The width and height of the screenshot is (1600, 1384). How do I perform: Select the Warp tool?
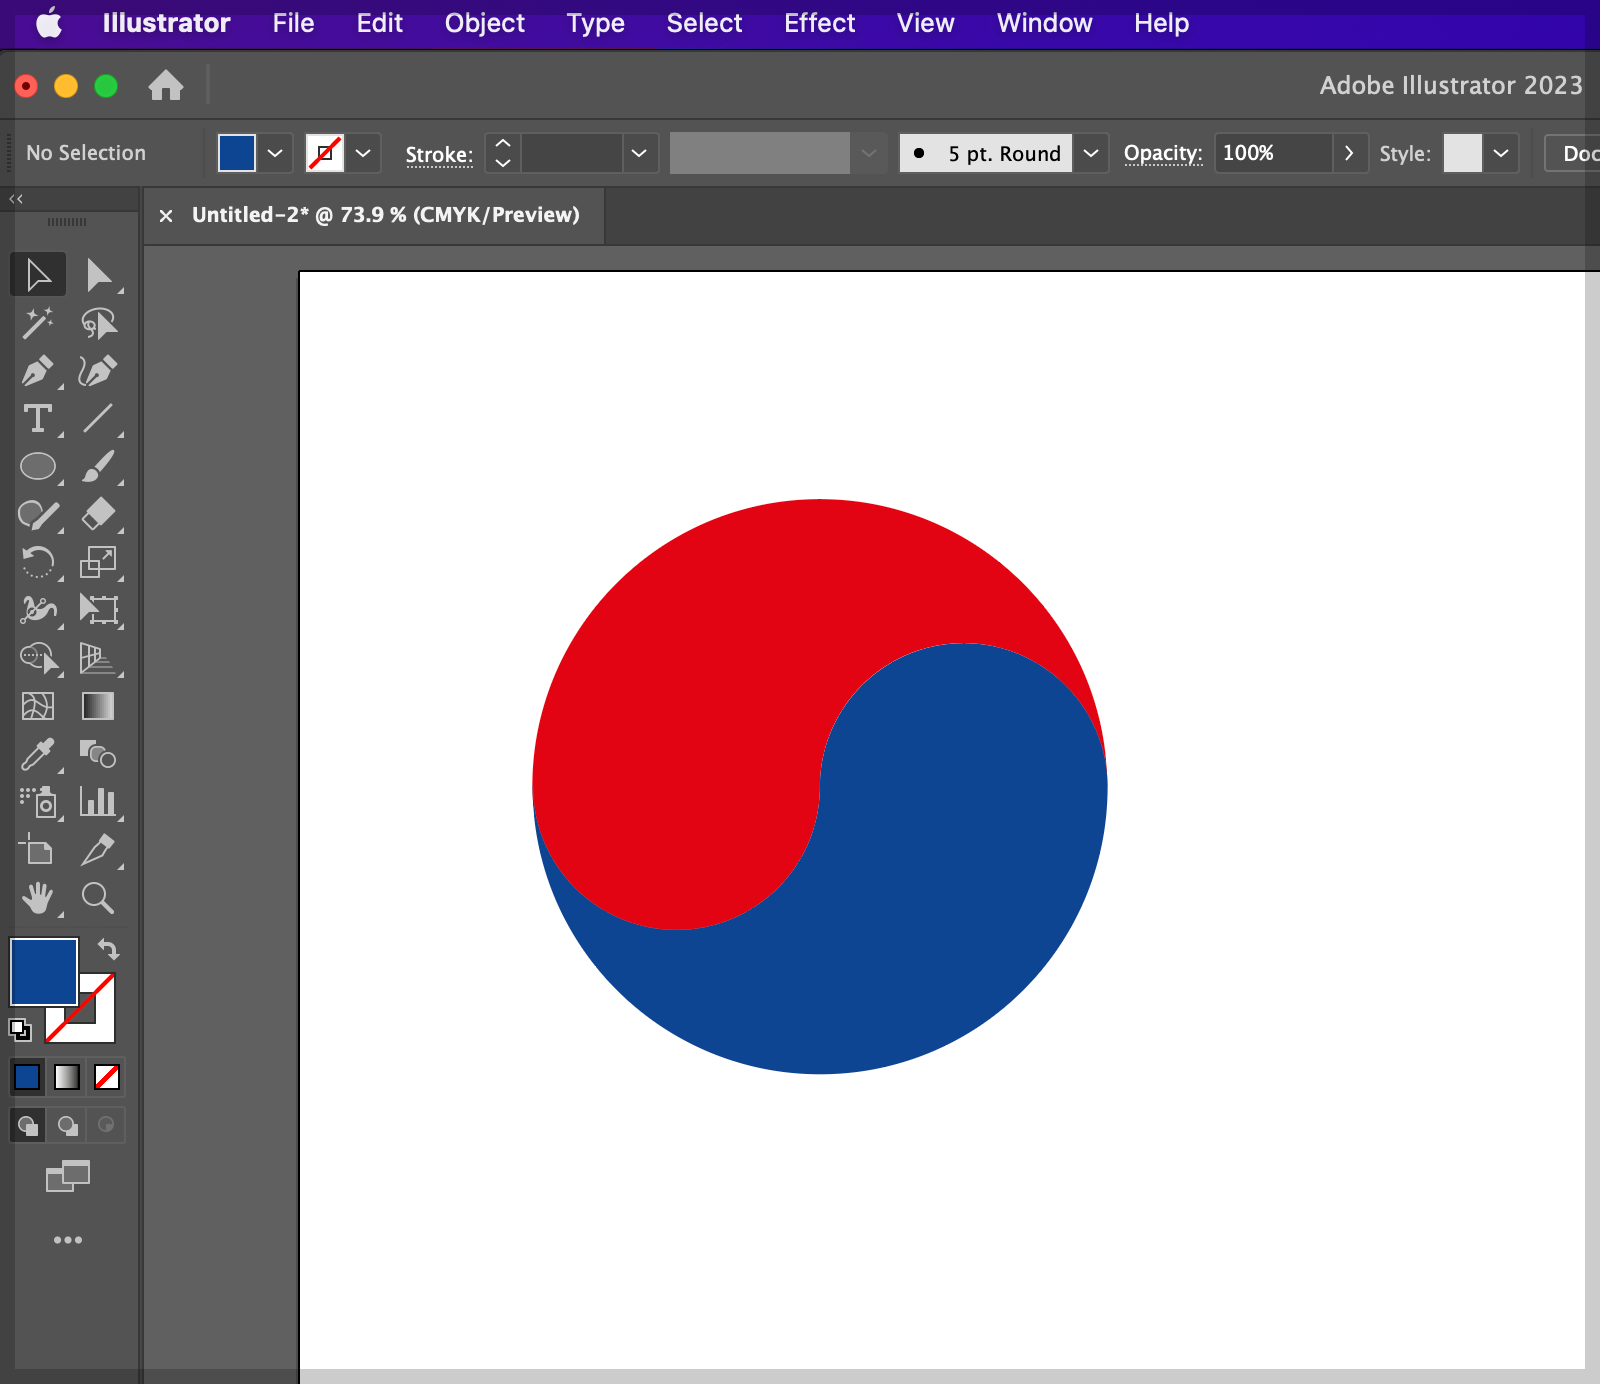38,609
